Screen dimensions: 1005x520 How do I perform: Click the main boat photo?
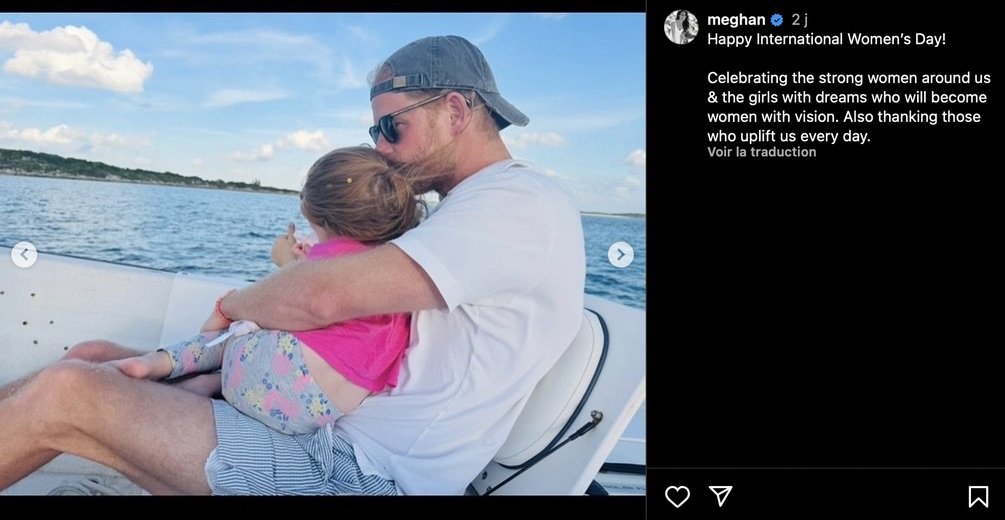(322, 254)
